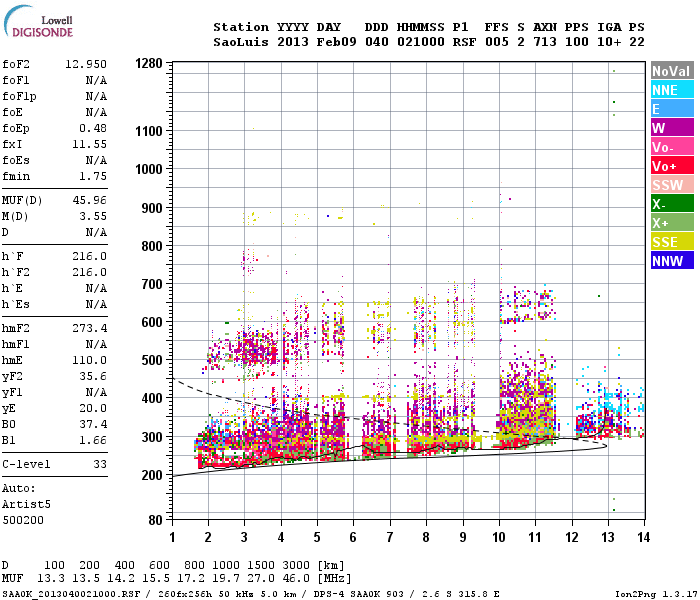Click the B1 value 1.66
700x600 pixels.
click(93, 440)
